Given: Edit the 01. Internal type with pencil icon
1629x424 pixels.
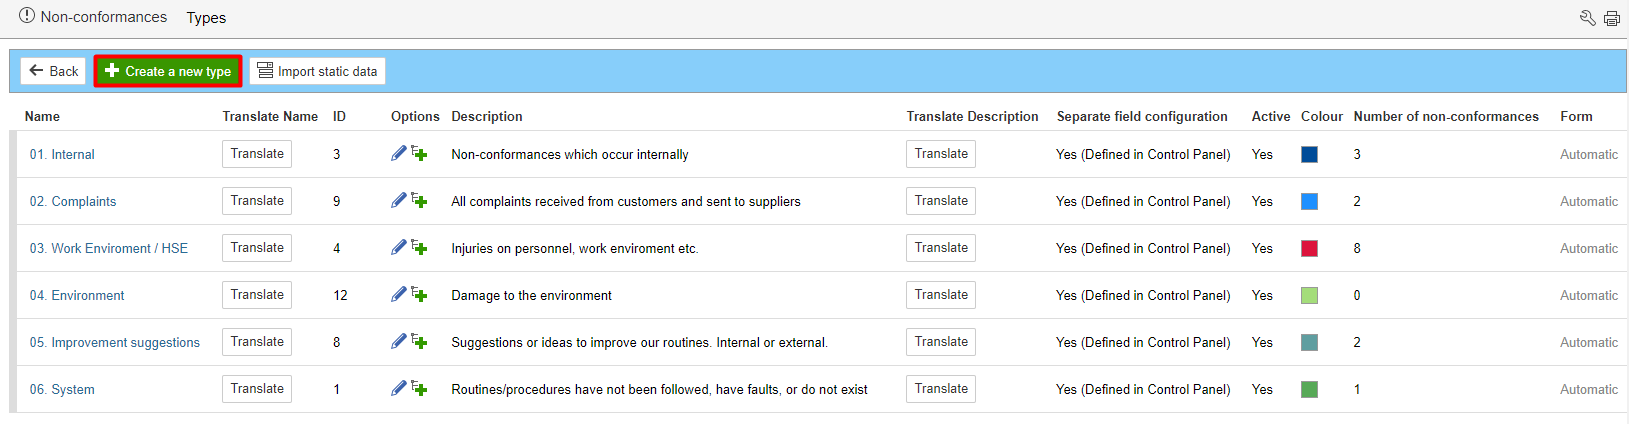Looking at the screenshot, I should coord(398,154).
